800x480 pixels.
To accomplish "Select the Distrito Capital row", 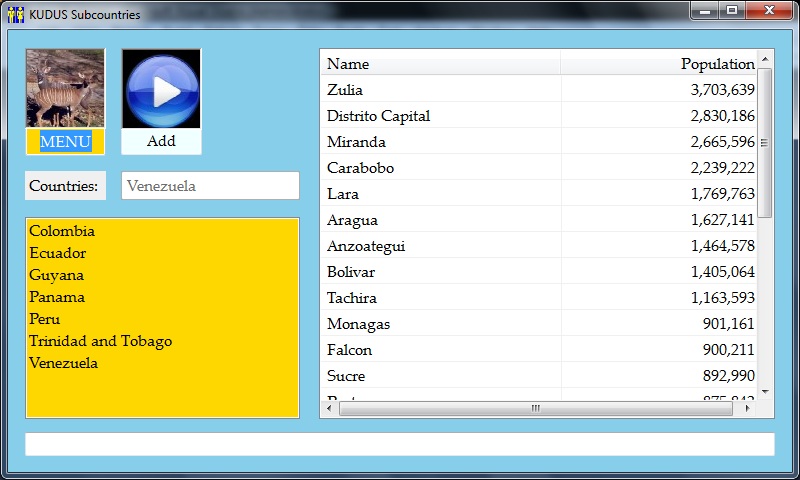I will point(539,116).
